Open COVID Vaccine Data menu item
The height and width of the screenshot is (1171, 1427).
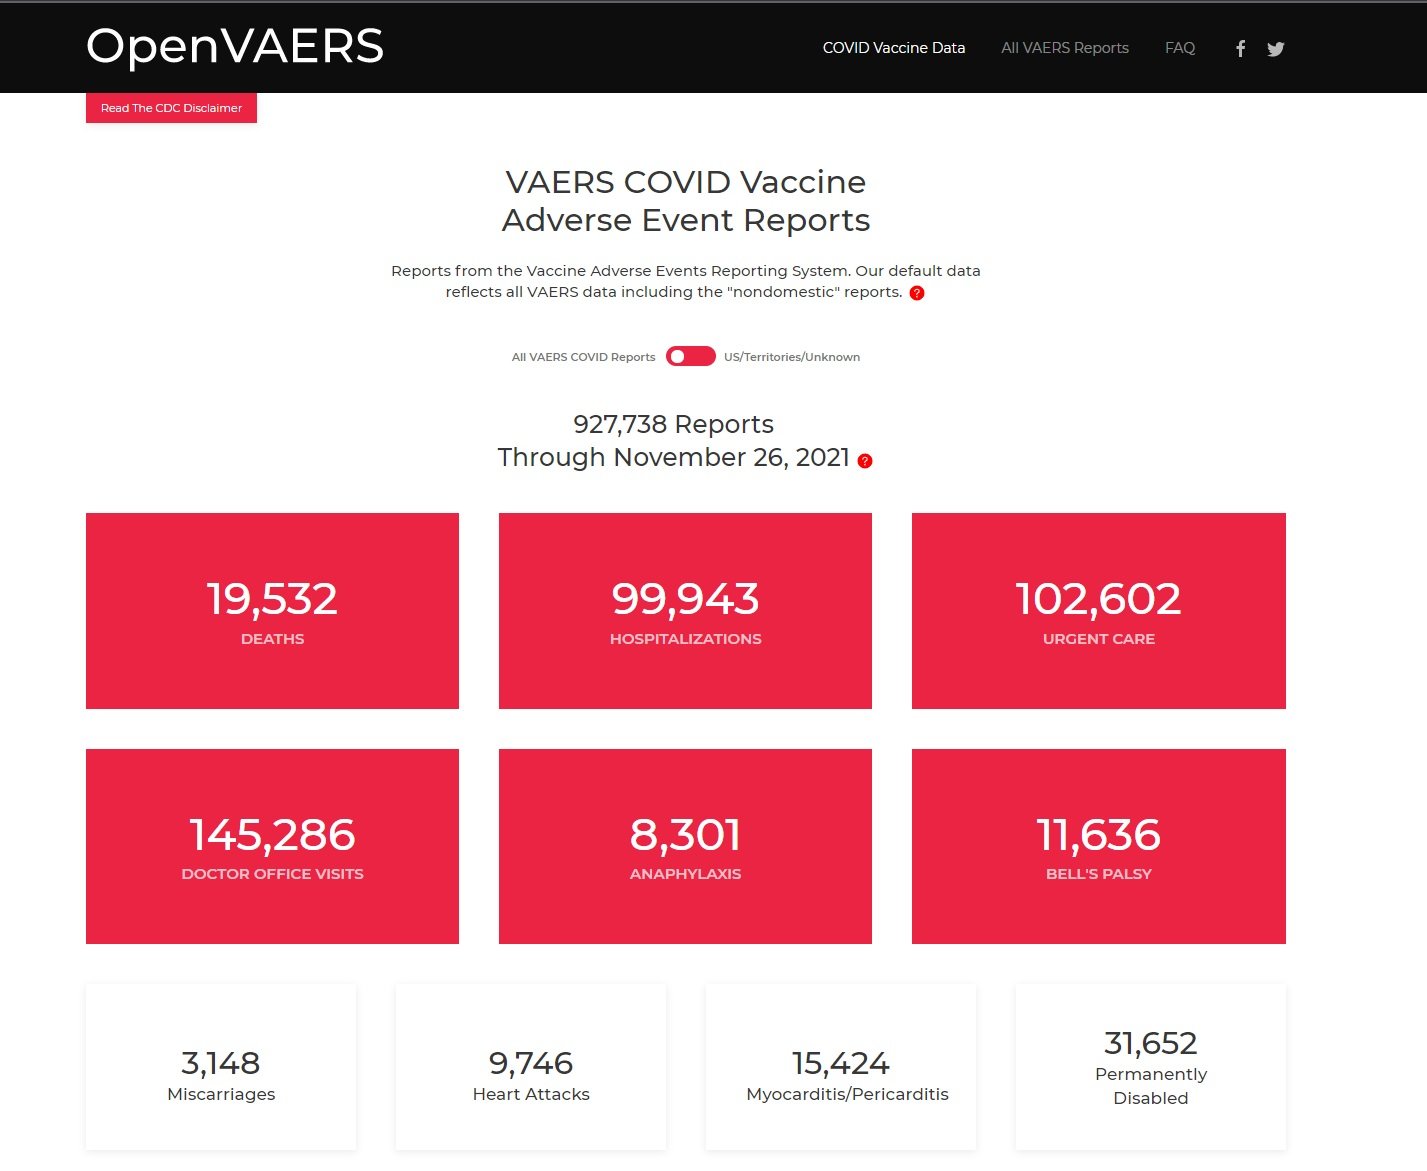(x=893, y=48)
